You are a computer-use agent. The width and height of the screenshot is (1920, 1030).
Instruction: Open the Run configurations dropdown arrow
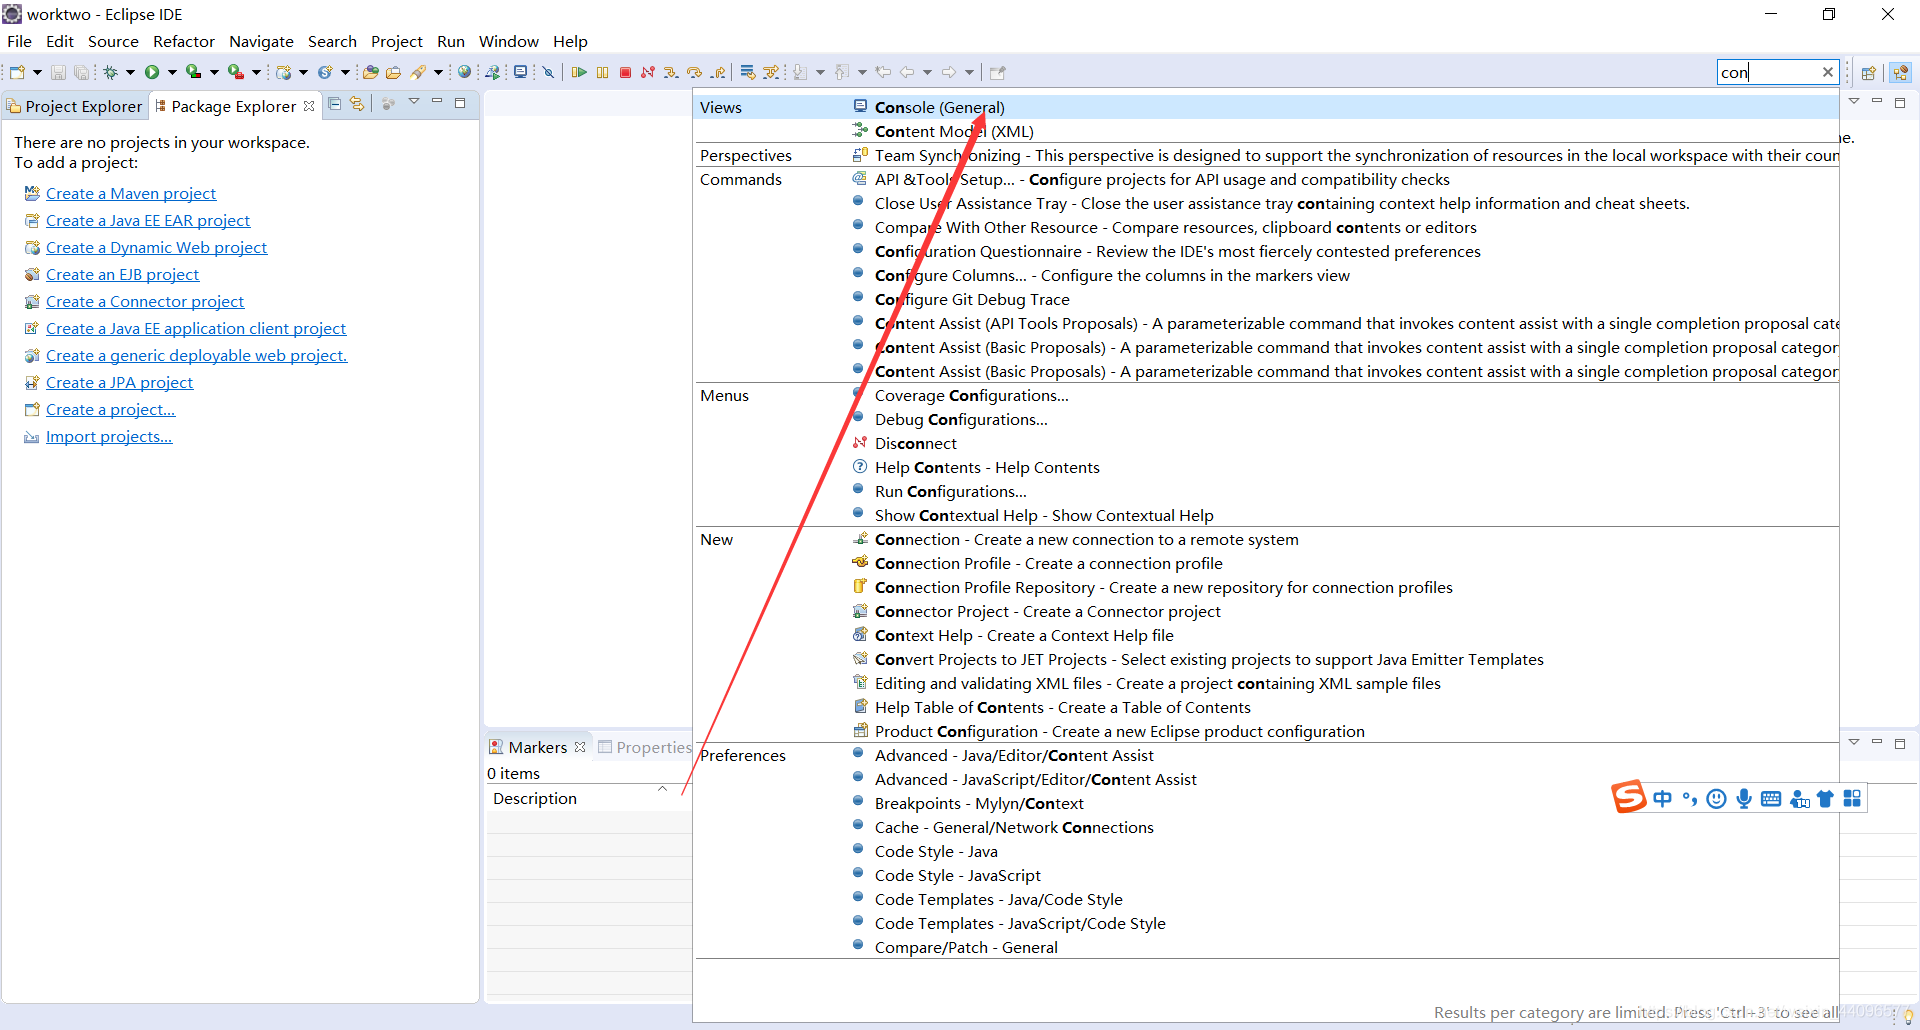click(x=172, y=72)
